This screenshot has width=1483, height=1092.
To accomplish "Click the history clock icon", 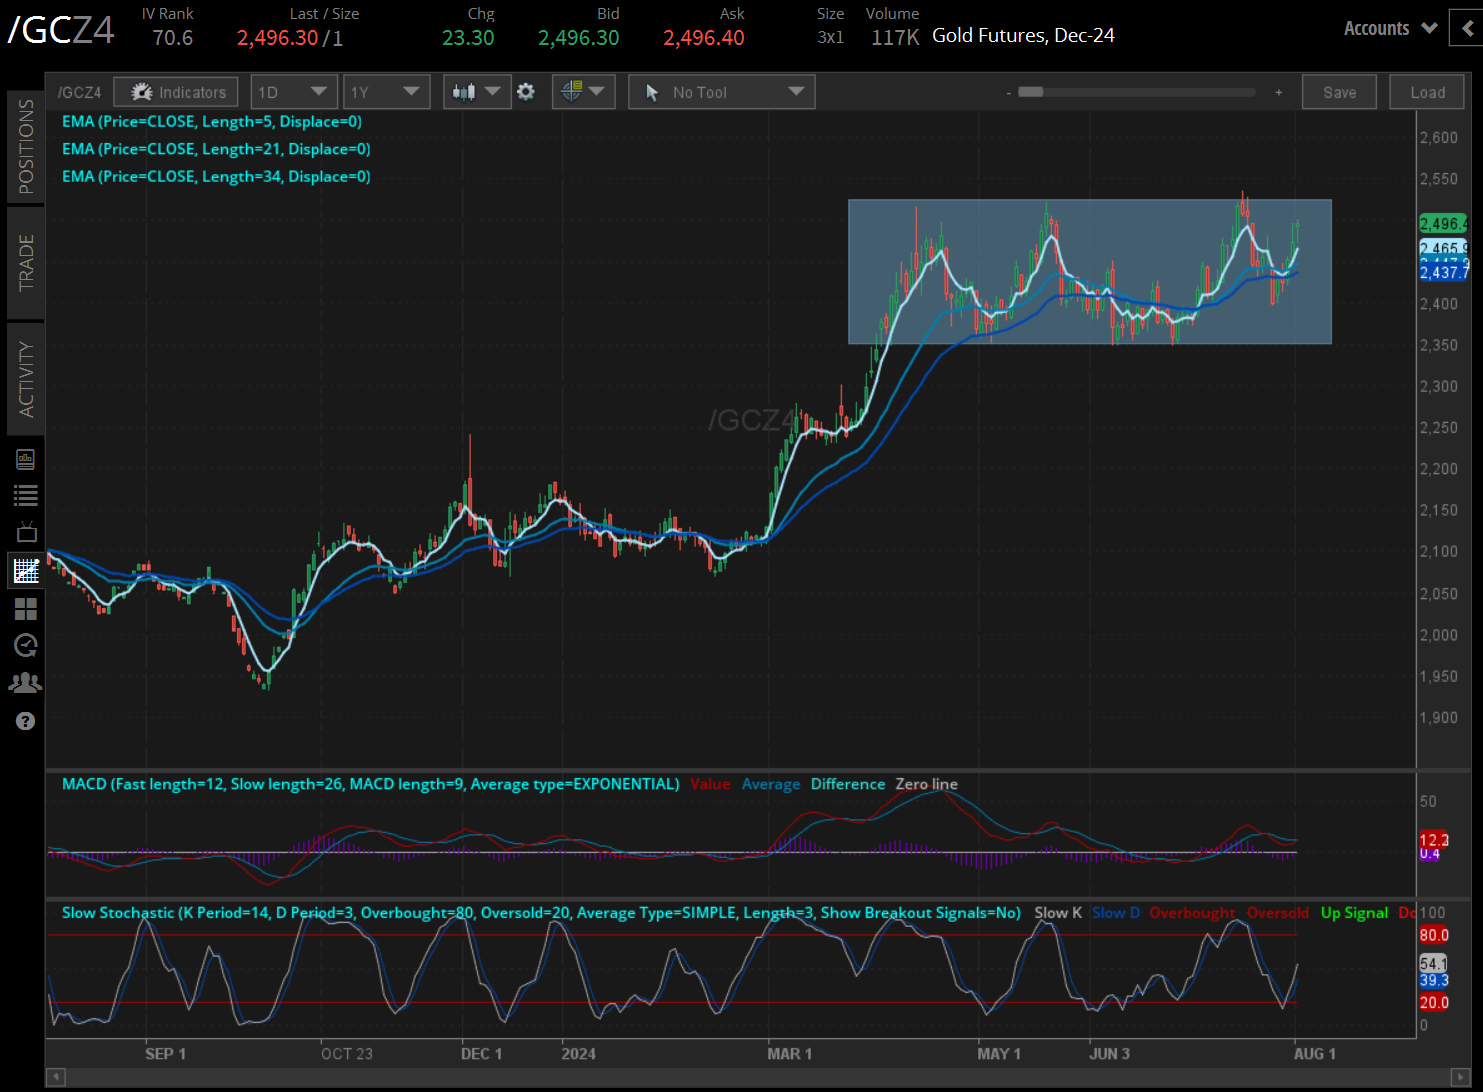I will tap(26, 645).
